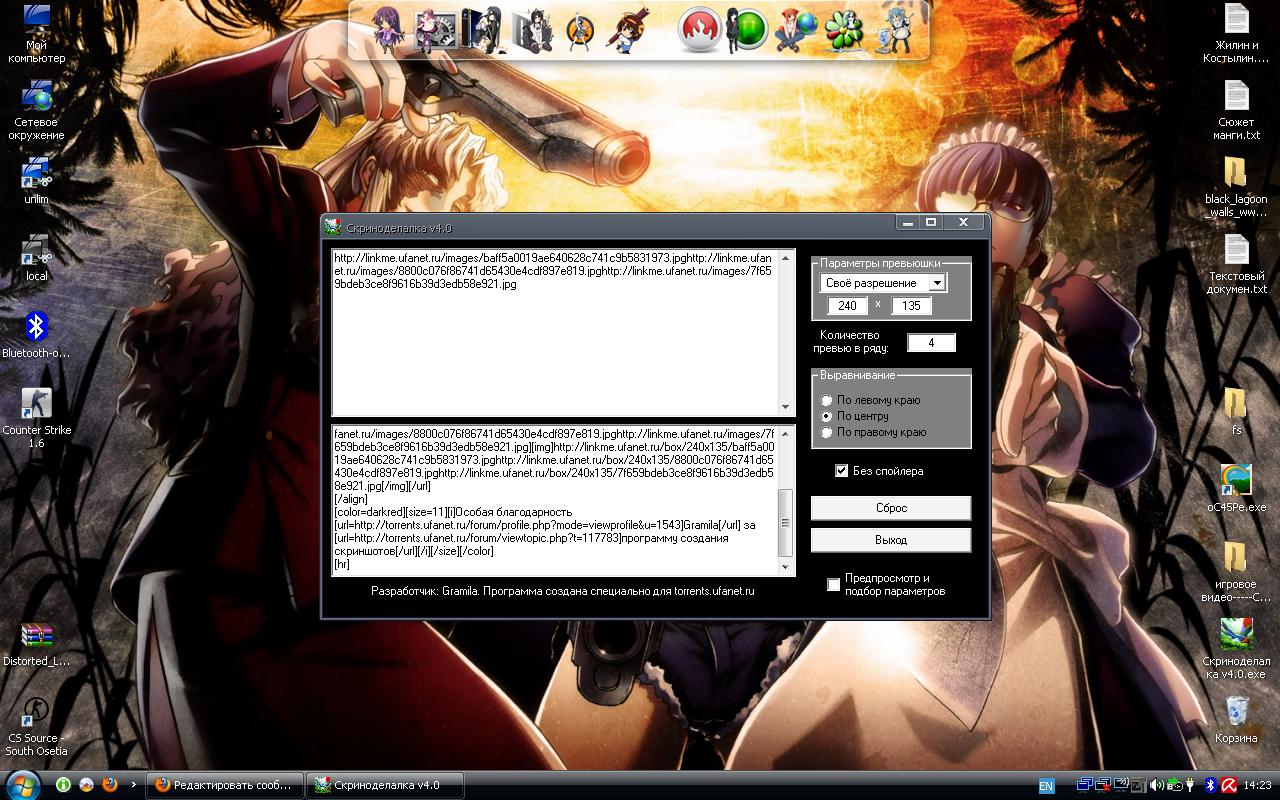Click the Bluetooth tray icon
Viewport: 1280px width, 800px height.
(1209, 786)
